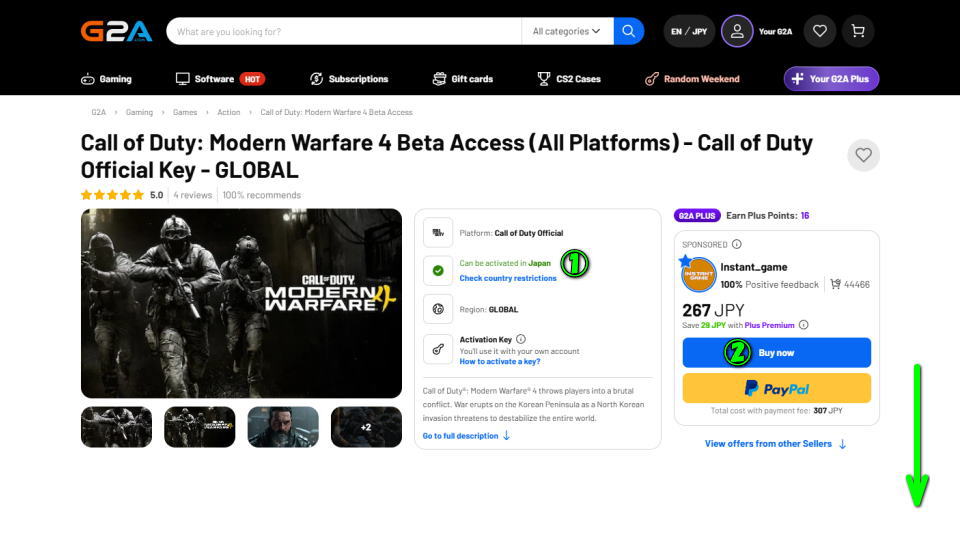Select the first product thumbnail
The image size is (960, 540).
click(x=116, y=427)
